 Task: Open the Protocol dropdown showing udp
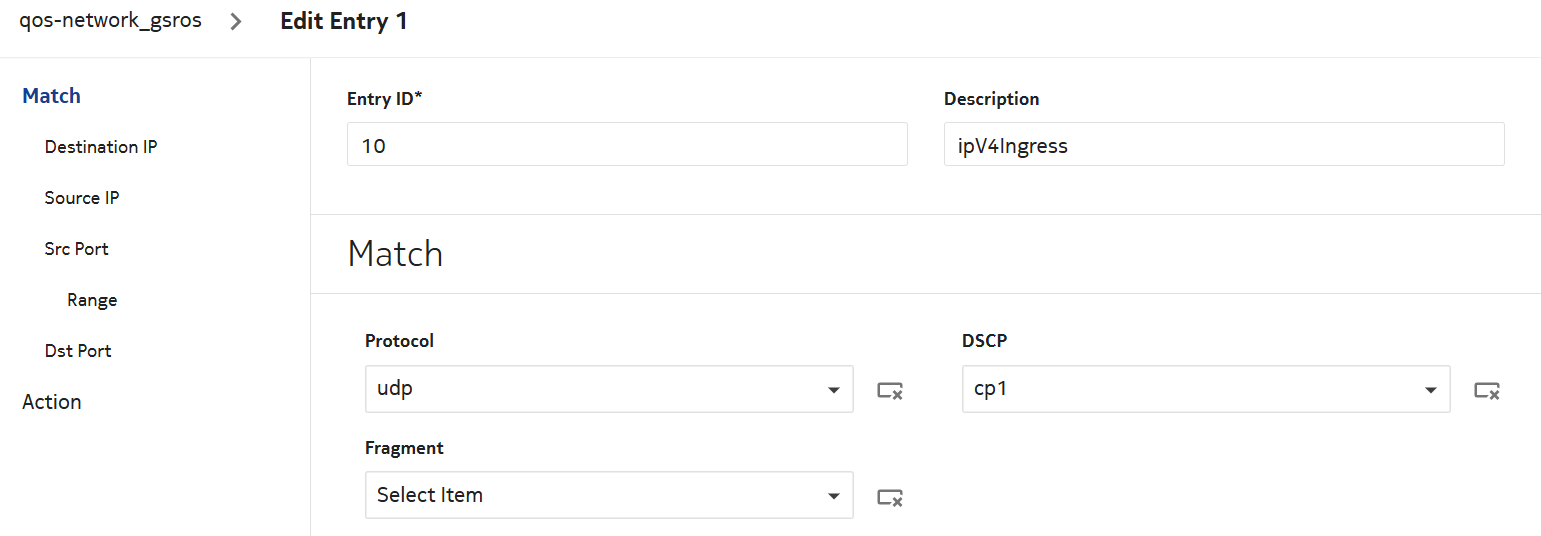[595, 389]
